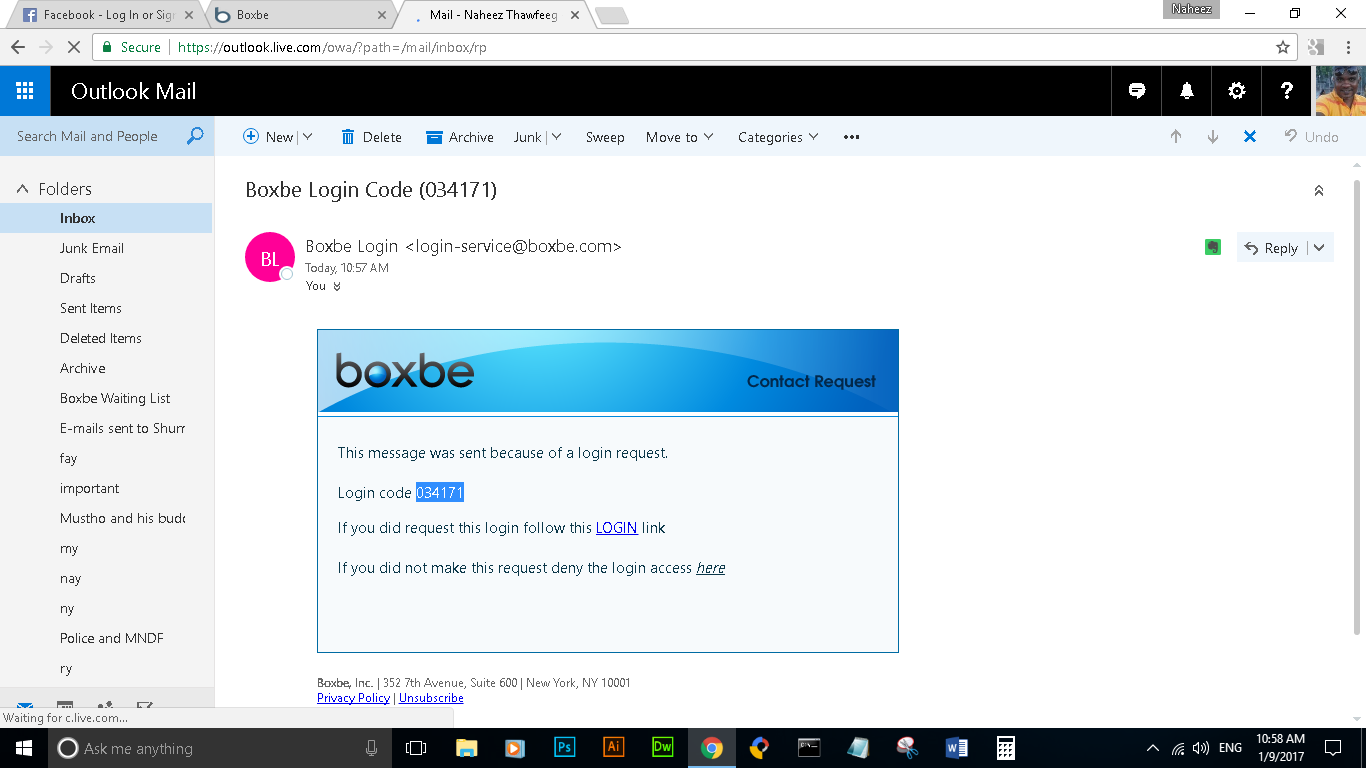Open a new browser tab
Viewport: 1366px width, 768px height.
pyautogui.click(x=611, y=15)
